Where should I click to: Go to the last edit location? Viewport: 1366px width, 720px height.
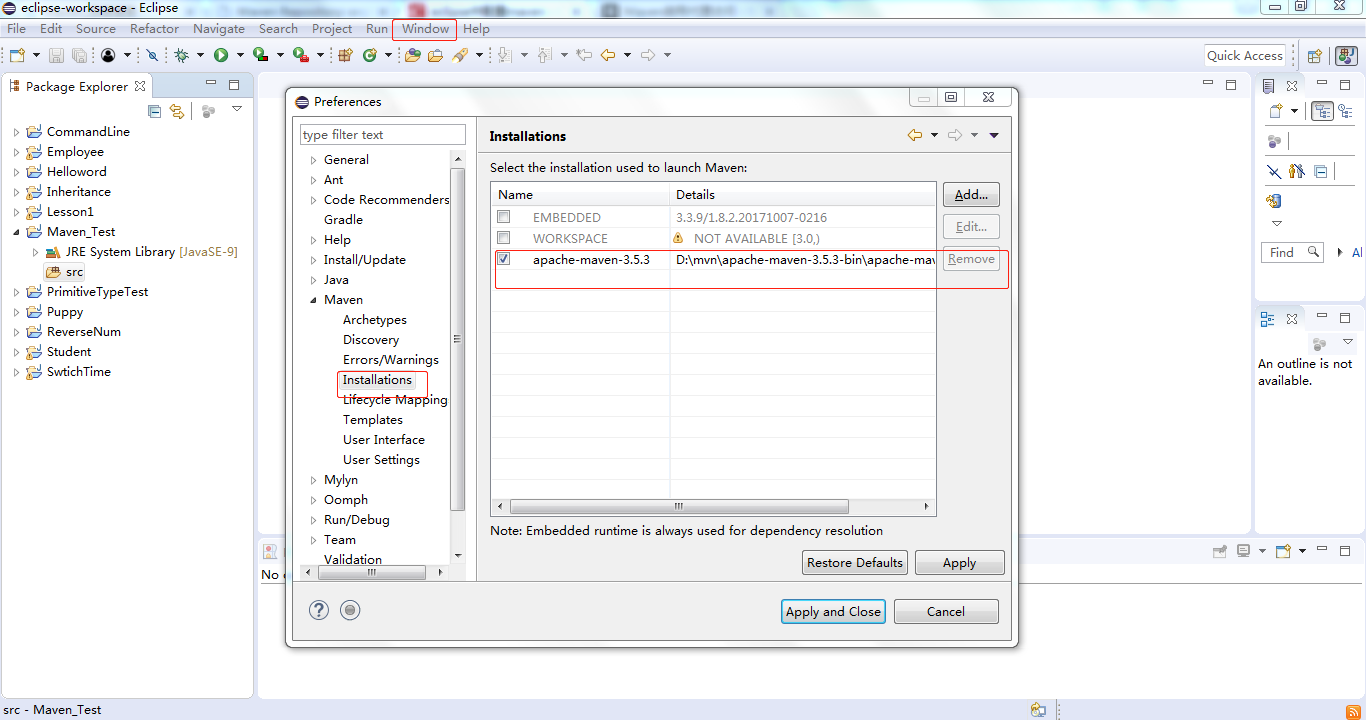(x=584, y=55)
